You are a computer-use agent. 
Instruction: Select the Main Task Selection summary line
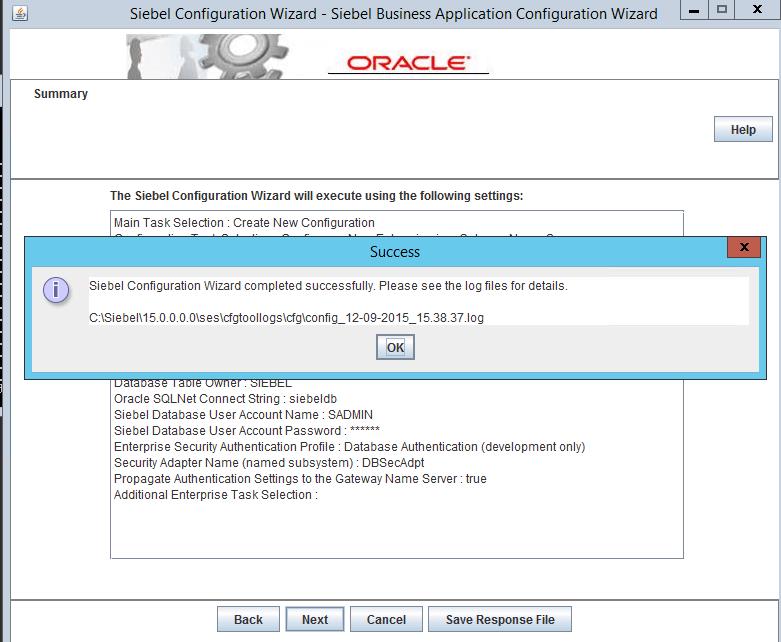pos(244,223)
